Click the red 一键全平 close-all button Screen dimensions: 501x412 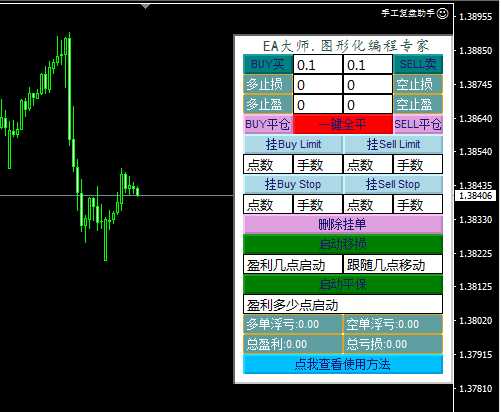(343, 124)
